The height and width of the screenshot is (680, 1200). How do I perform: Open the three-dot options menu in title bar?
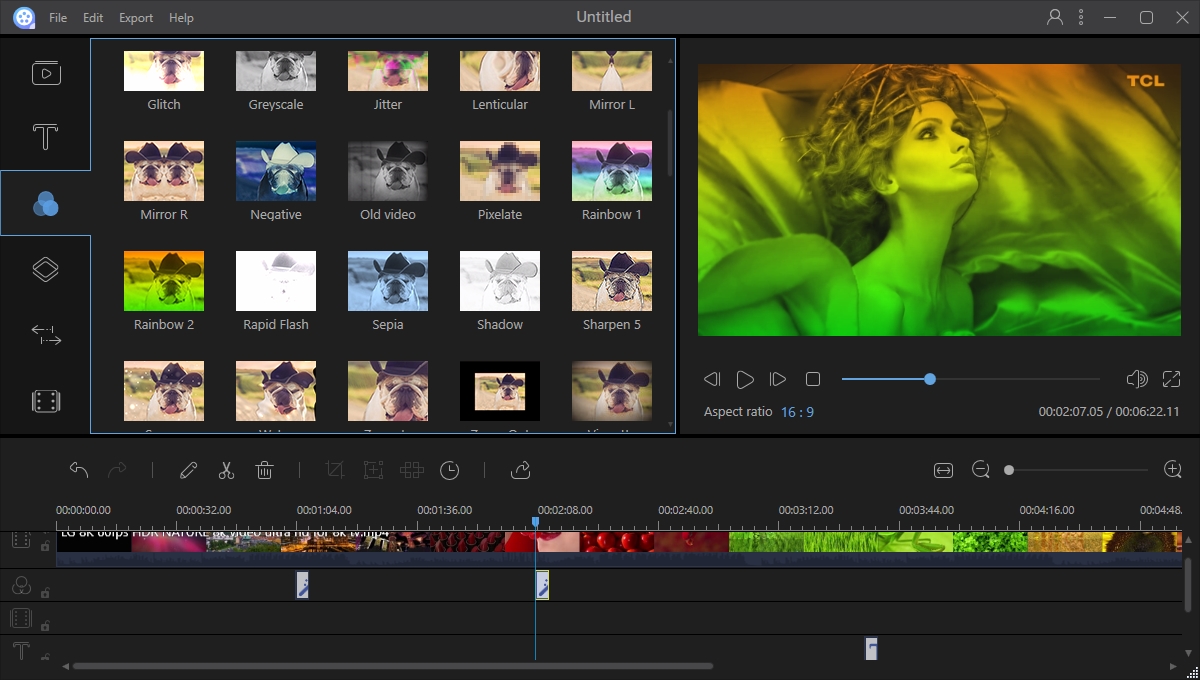(1081, 17)
